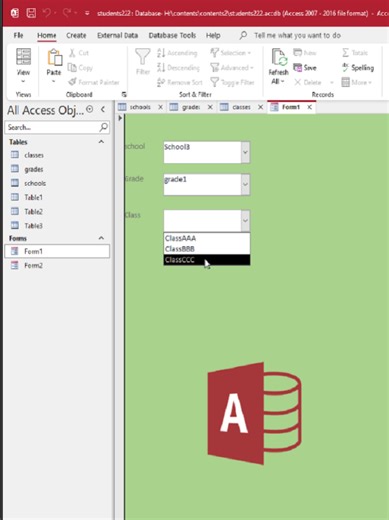Screen dimensions: 389x520
Task: Expand the Paste dropdown arrow
Action: pyautogui.click(x=54, y=81)
